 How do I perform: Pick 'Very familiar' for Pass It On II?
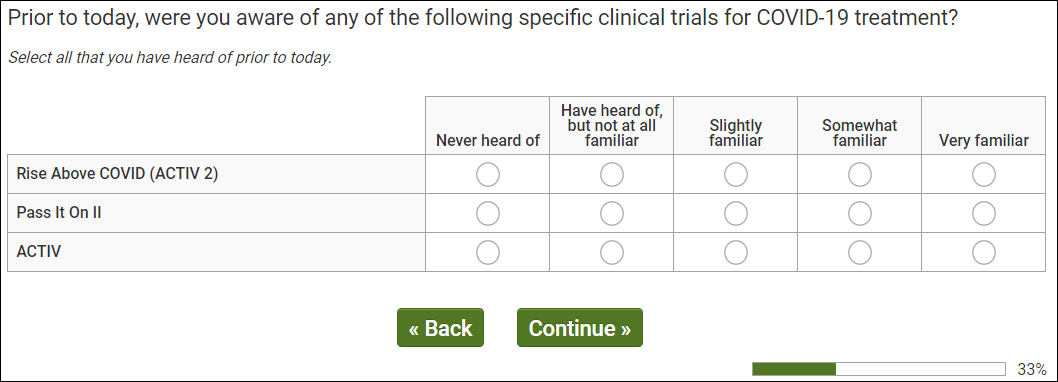pos(984,213)
